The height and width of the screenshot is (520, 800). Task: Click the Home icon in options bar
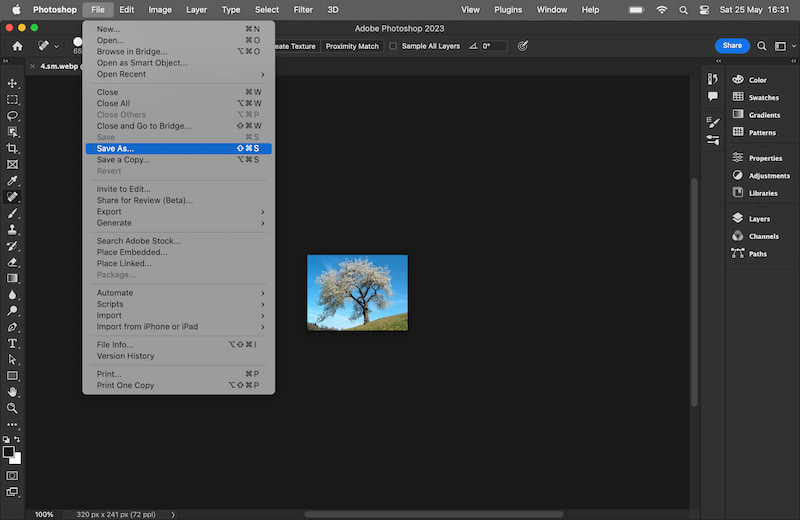[17, 46]
